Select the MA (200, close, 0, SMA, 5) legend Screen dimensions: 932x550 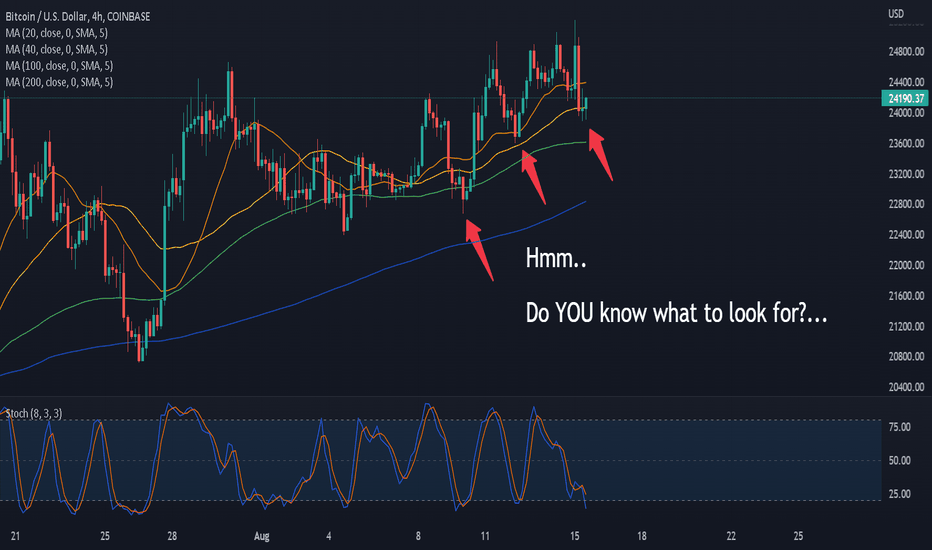point(59,82)
